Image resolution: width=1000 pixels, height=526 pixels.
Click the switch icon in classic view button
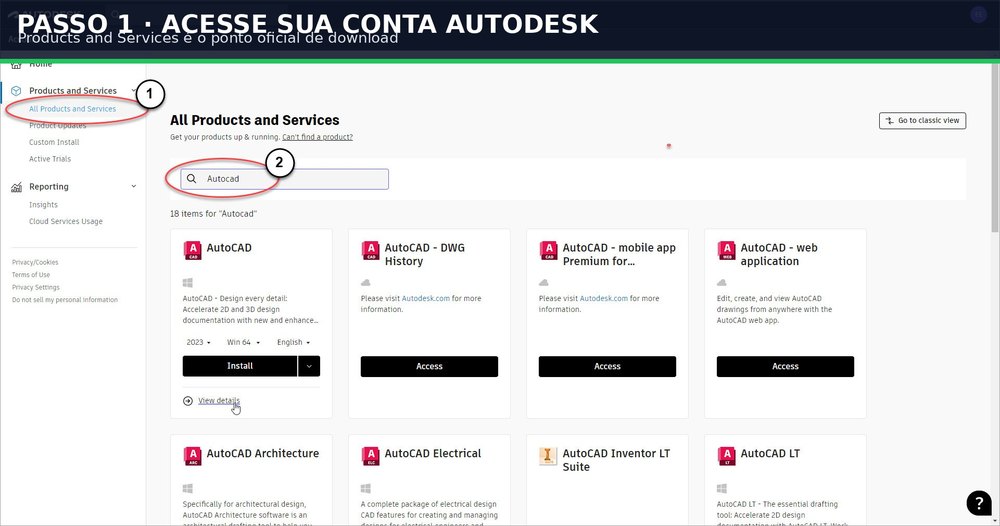point(890,121)
